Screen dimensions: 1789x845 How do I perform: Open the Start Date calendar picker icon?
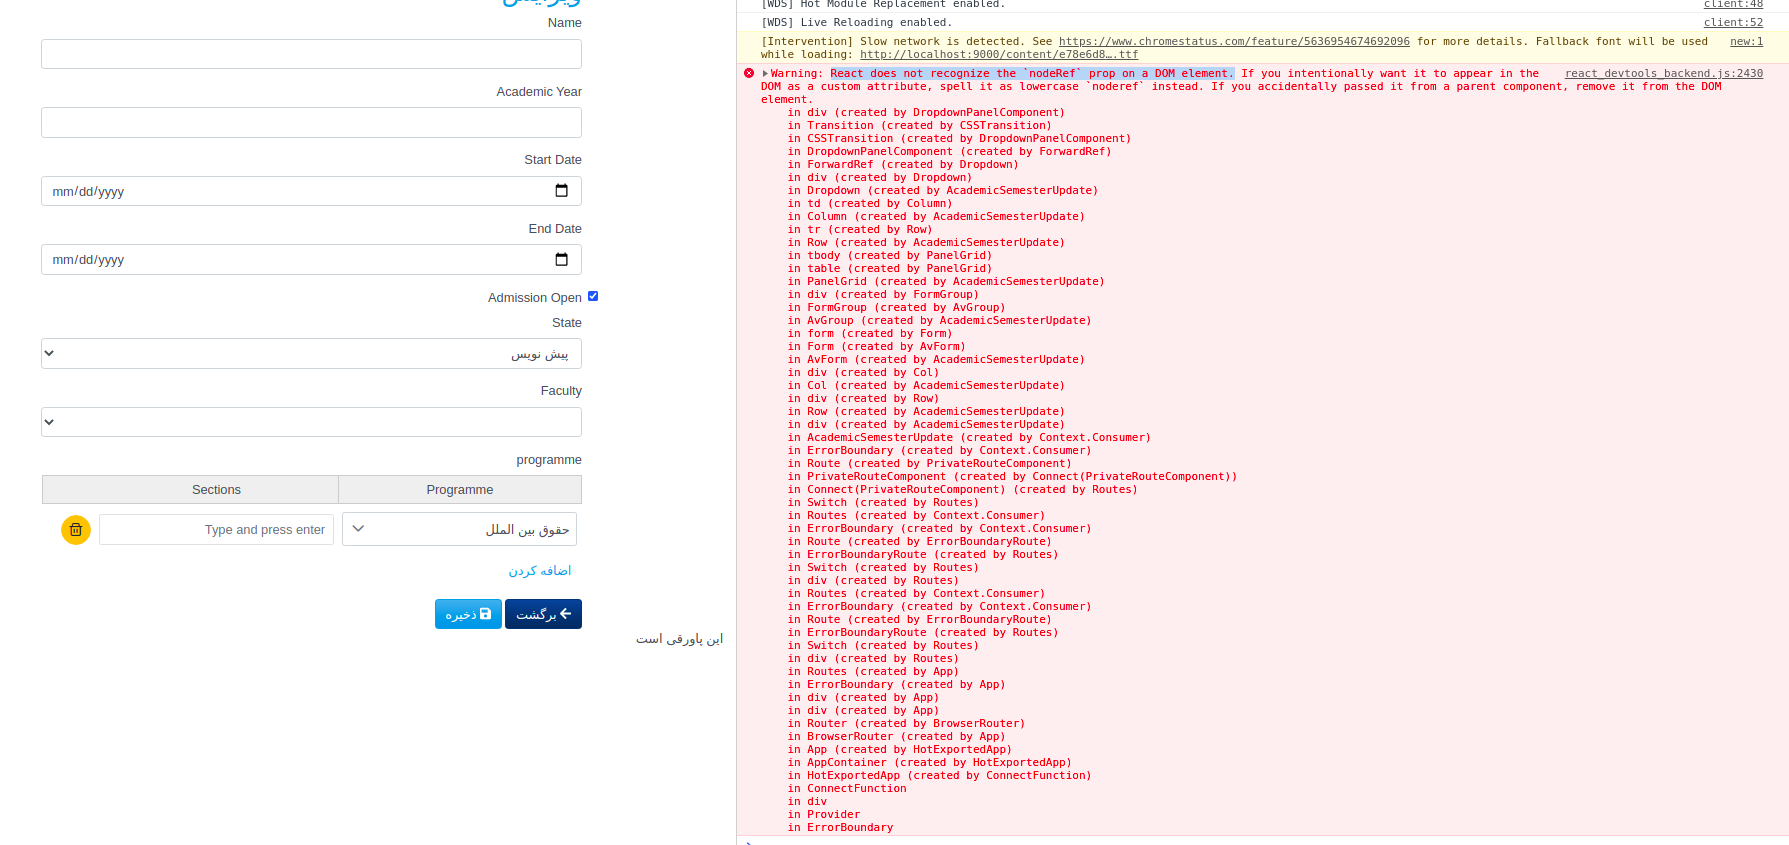(x=561, y=191)
